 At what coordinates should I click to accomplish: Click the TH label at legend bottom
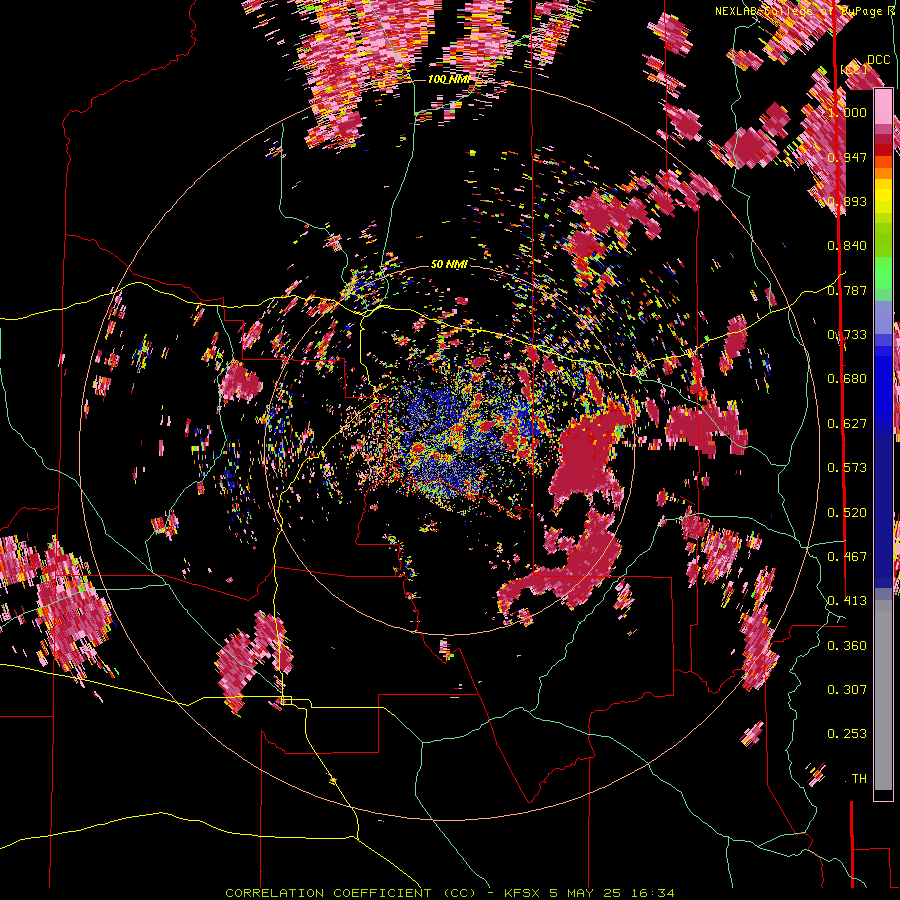pyautogui.click(x=859, y=779)
